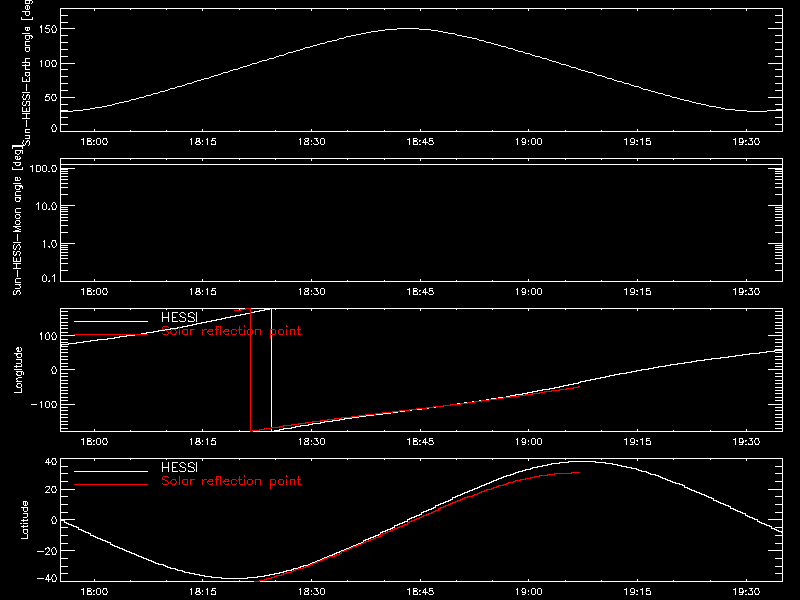Click the Sun-HESSI-Moon angle axis title
800x600 pixels.
(x=17, y=220)
